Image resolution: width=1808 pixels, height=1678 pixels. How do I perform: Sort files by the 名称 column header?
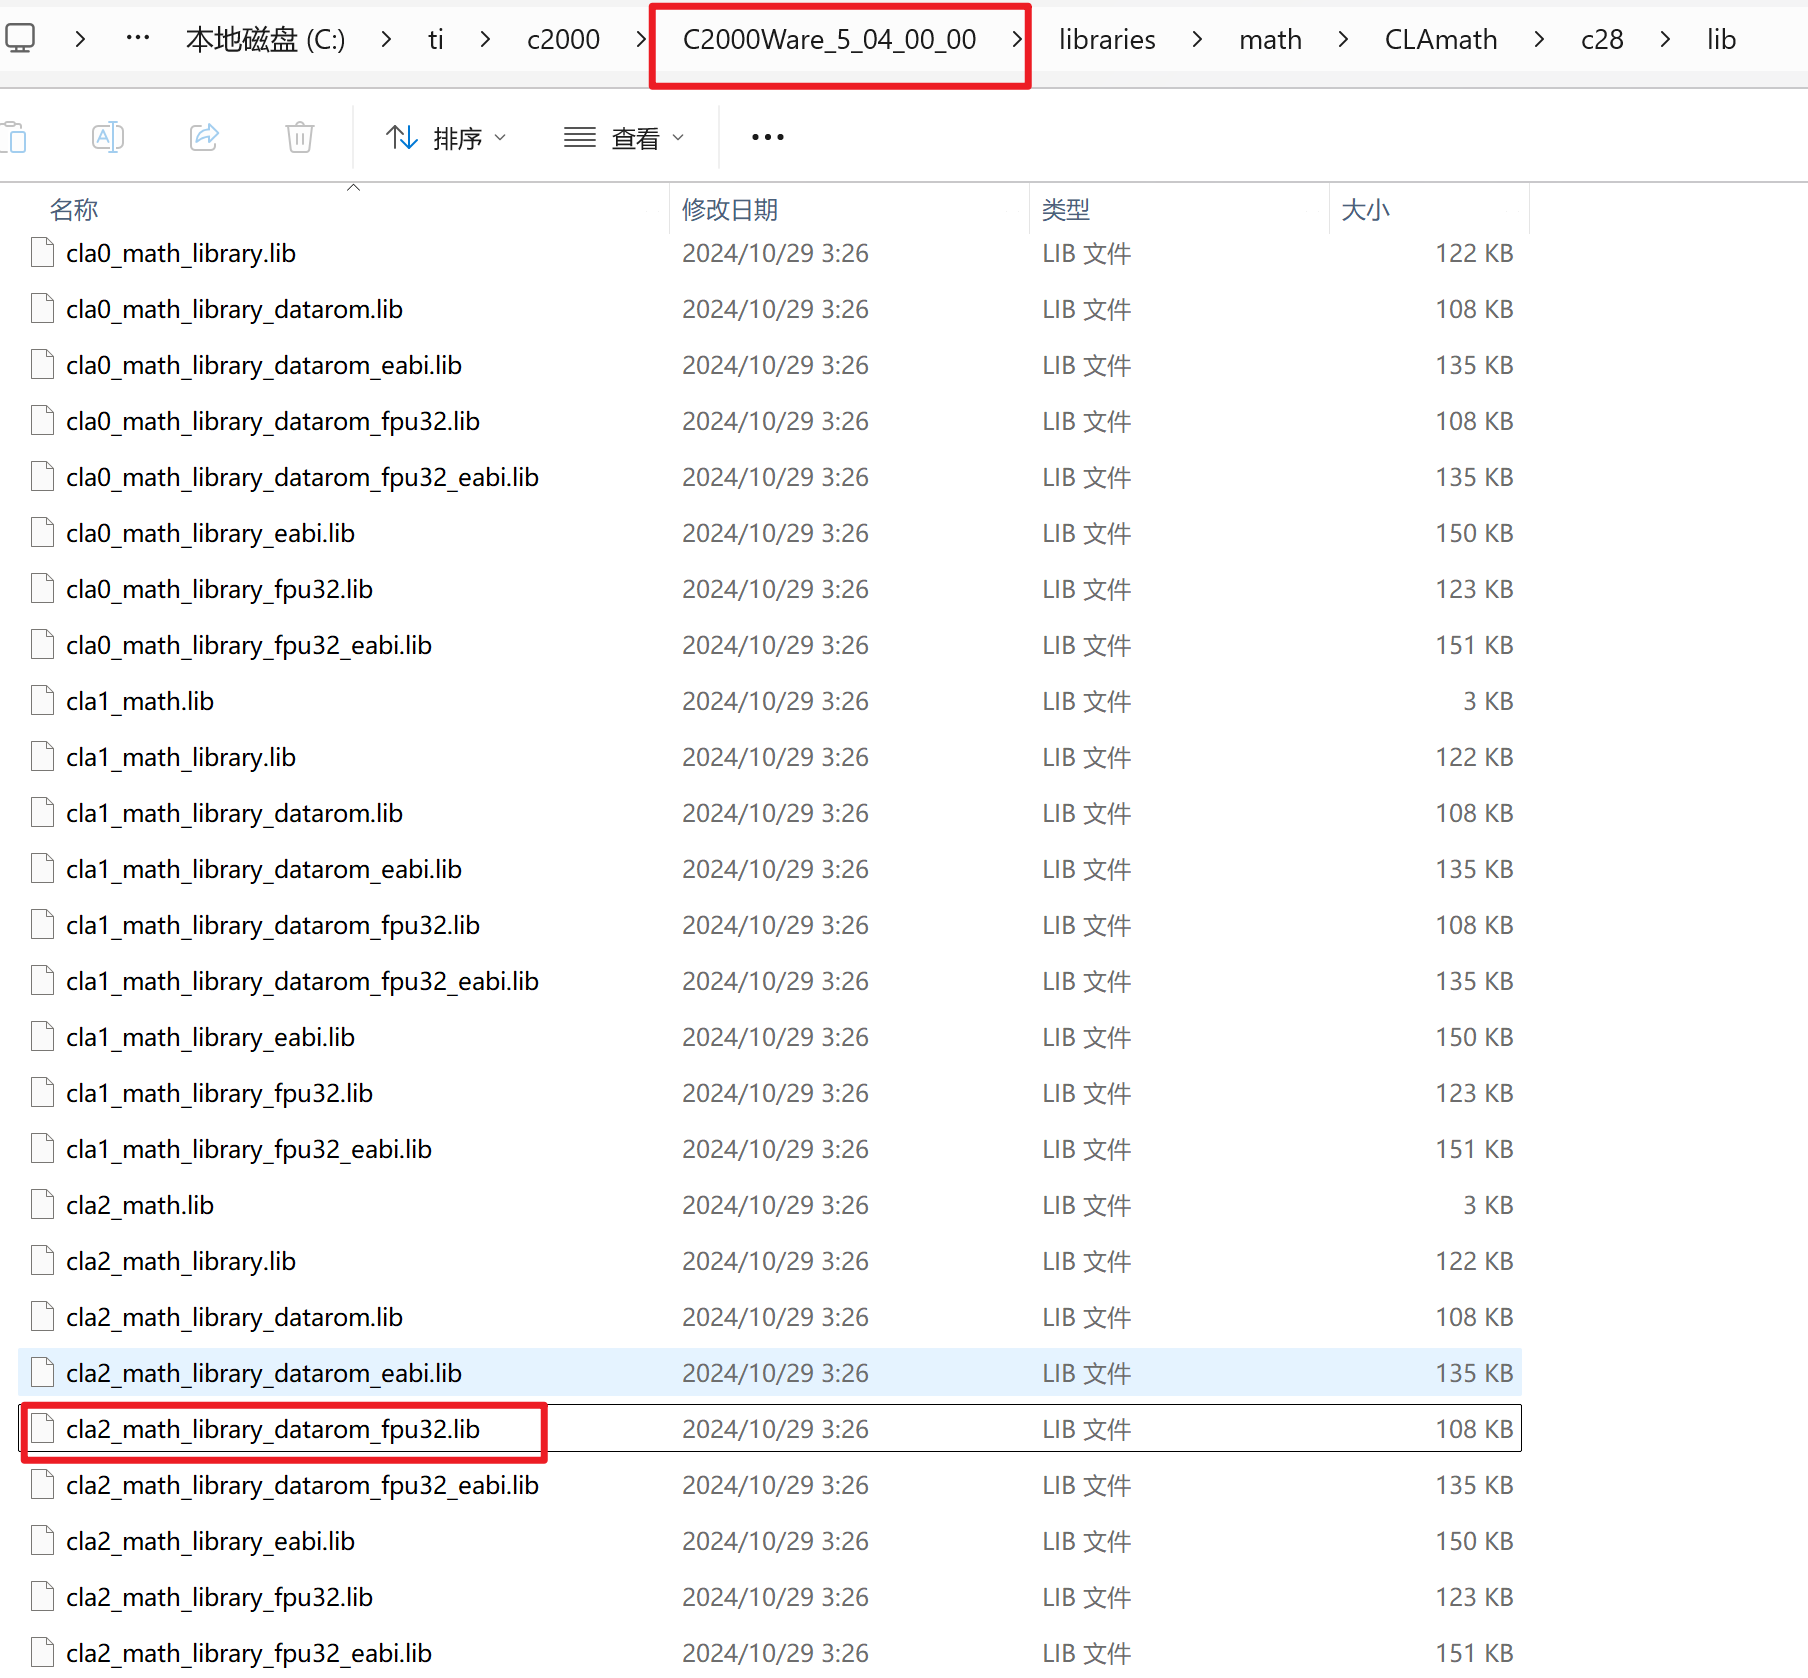point(74,209)
